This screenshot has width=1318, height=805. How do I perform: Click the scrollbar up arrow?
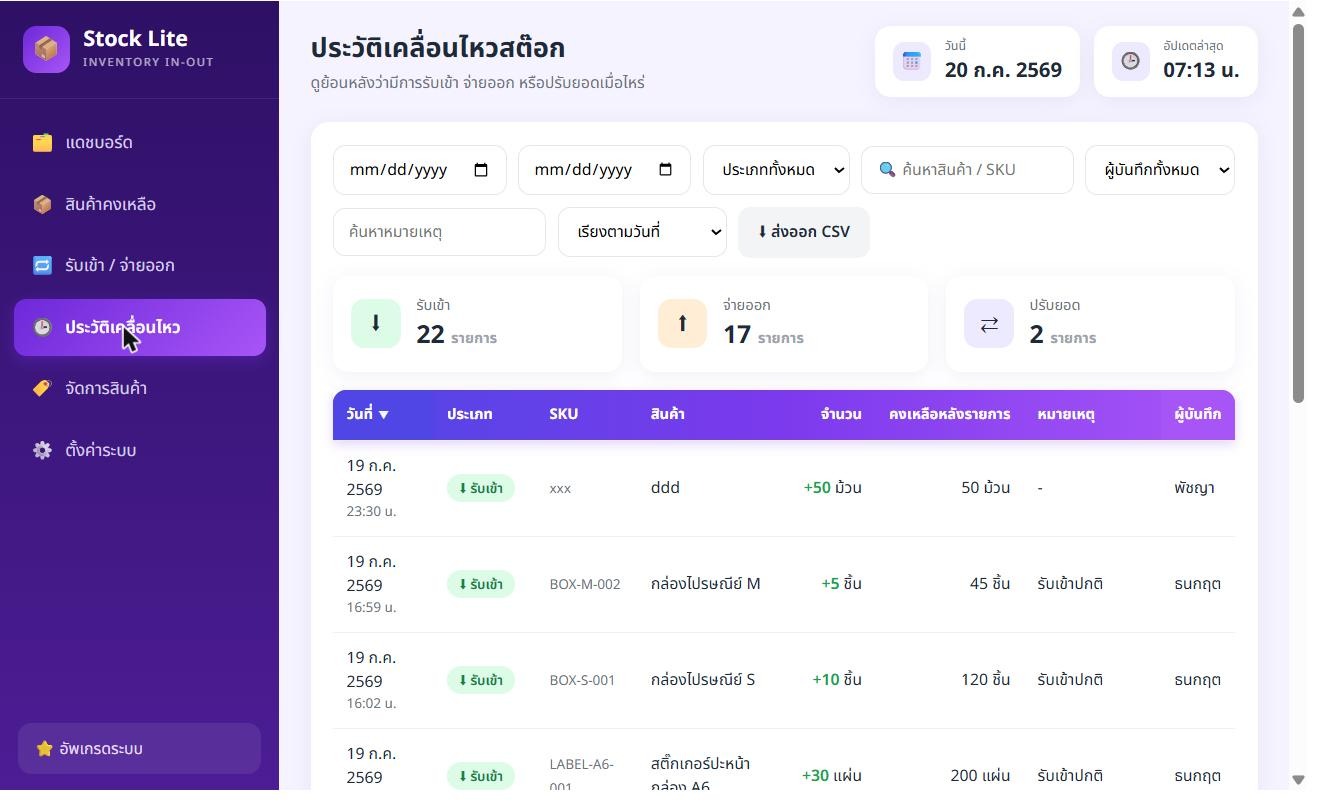pos(1298,12)
